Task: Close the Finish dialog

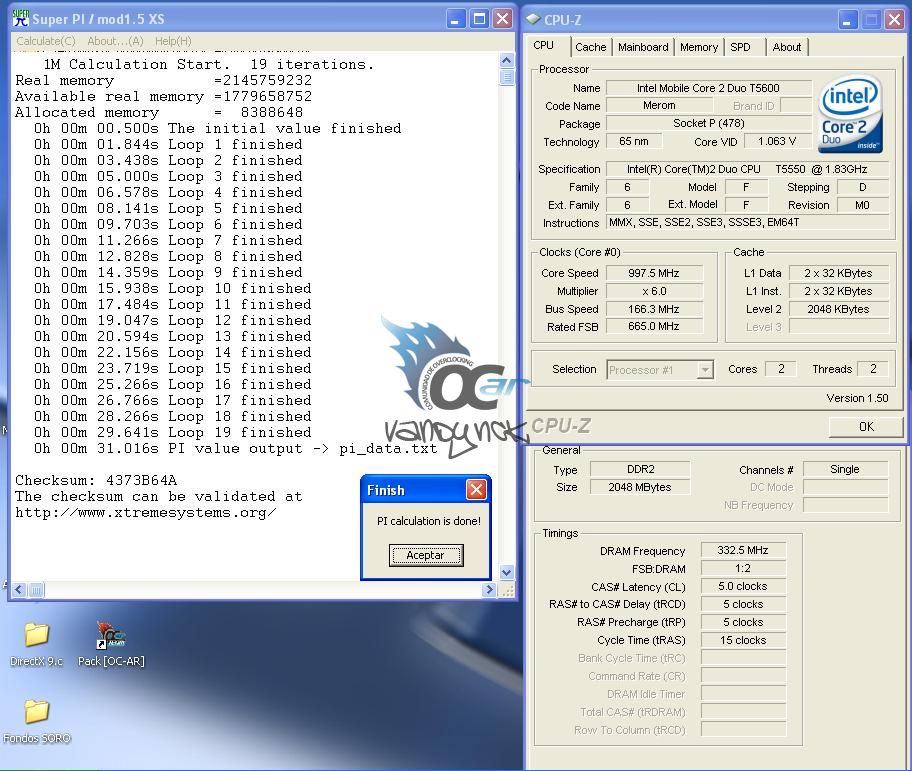Action: coord(476,490)
